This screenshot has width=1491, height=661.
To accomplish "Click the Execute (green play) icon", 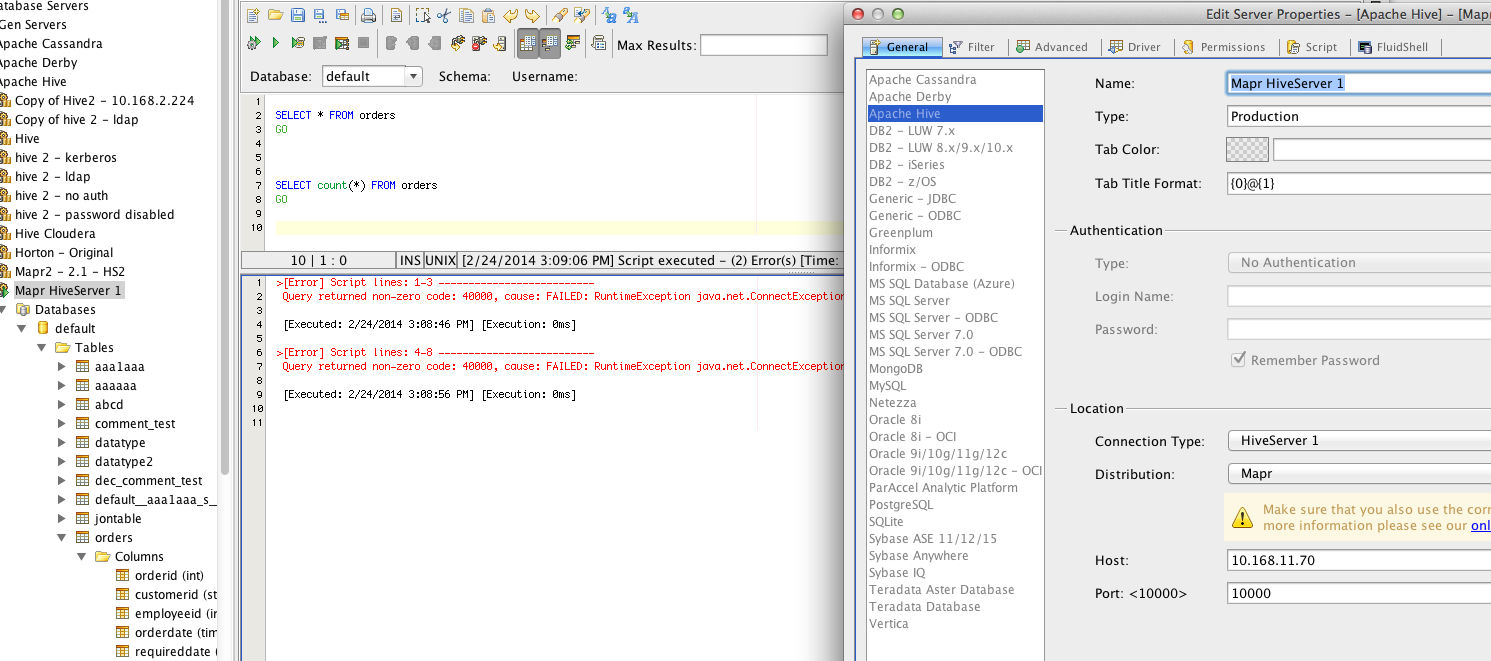I will coord(275,43).
